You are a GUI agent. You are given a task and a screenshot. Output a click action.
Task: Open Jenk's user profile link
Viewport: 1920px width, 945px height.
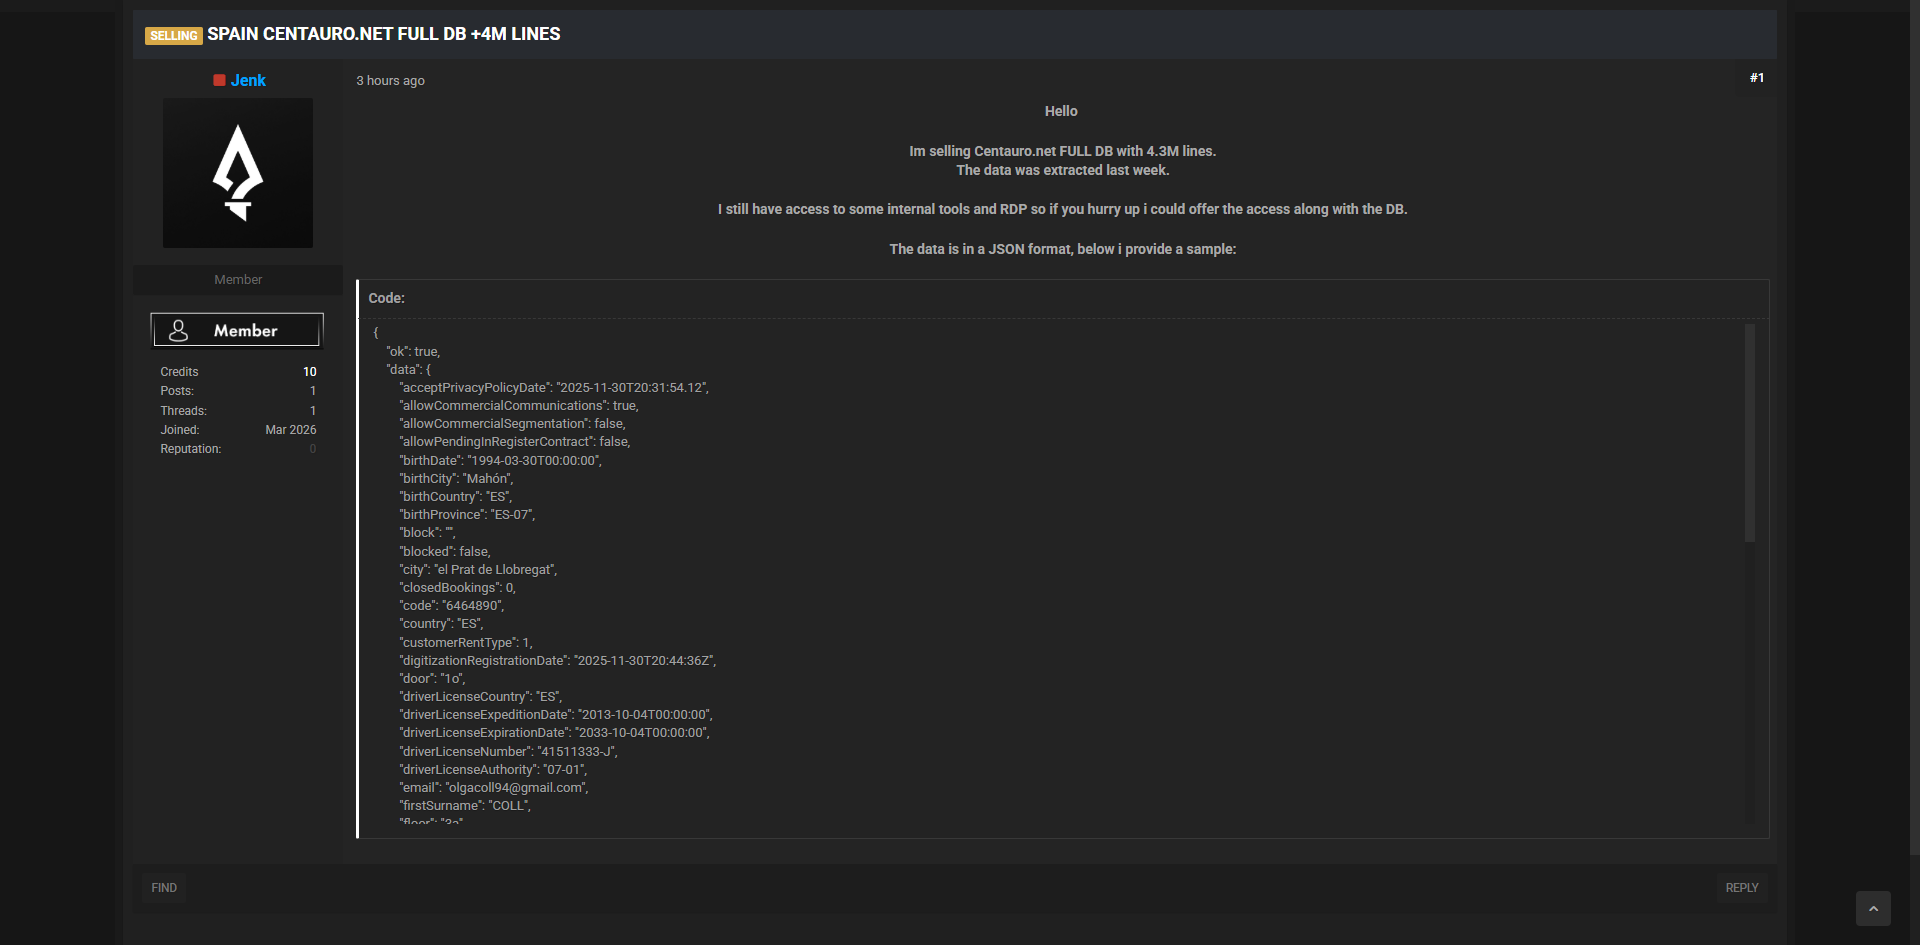point(248,80)
